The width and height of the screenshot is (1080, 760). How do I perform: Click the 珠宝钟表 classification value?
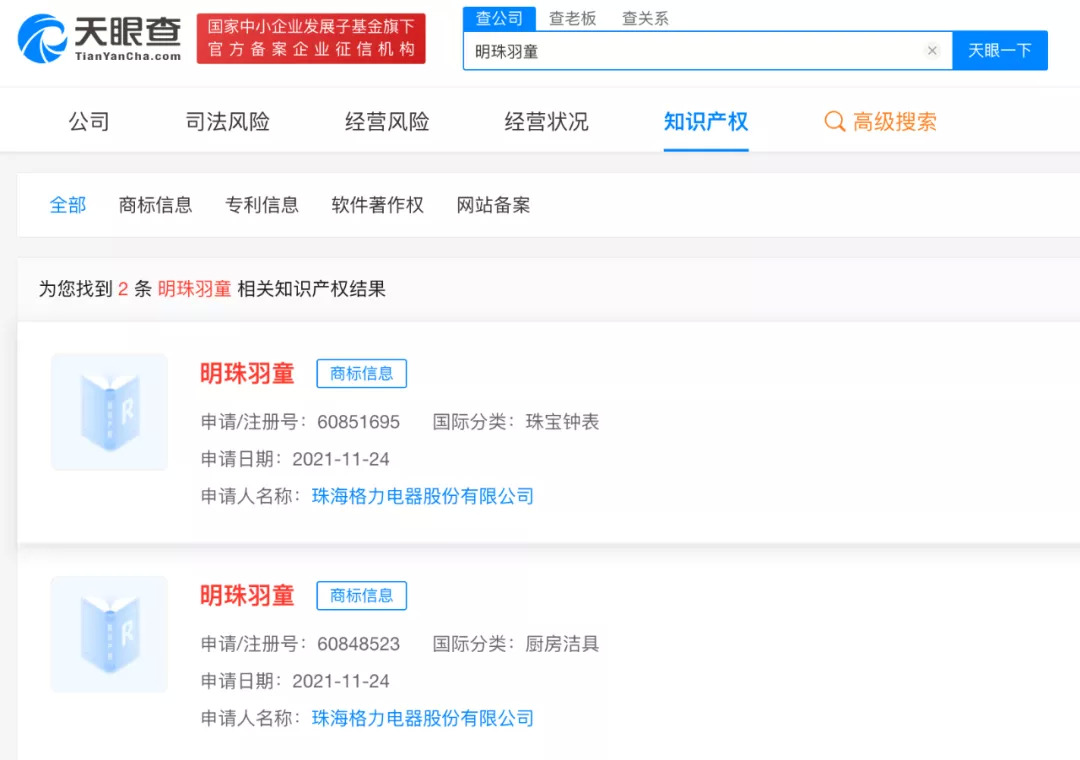[562, 422]
